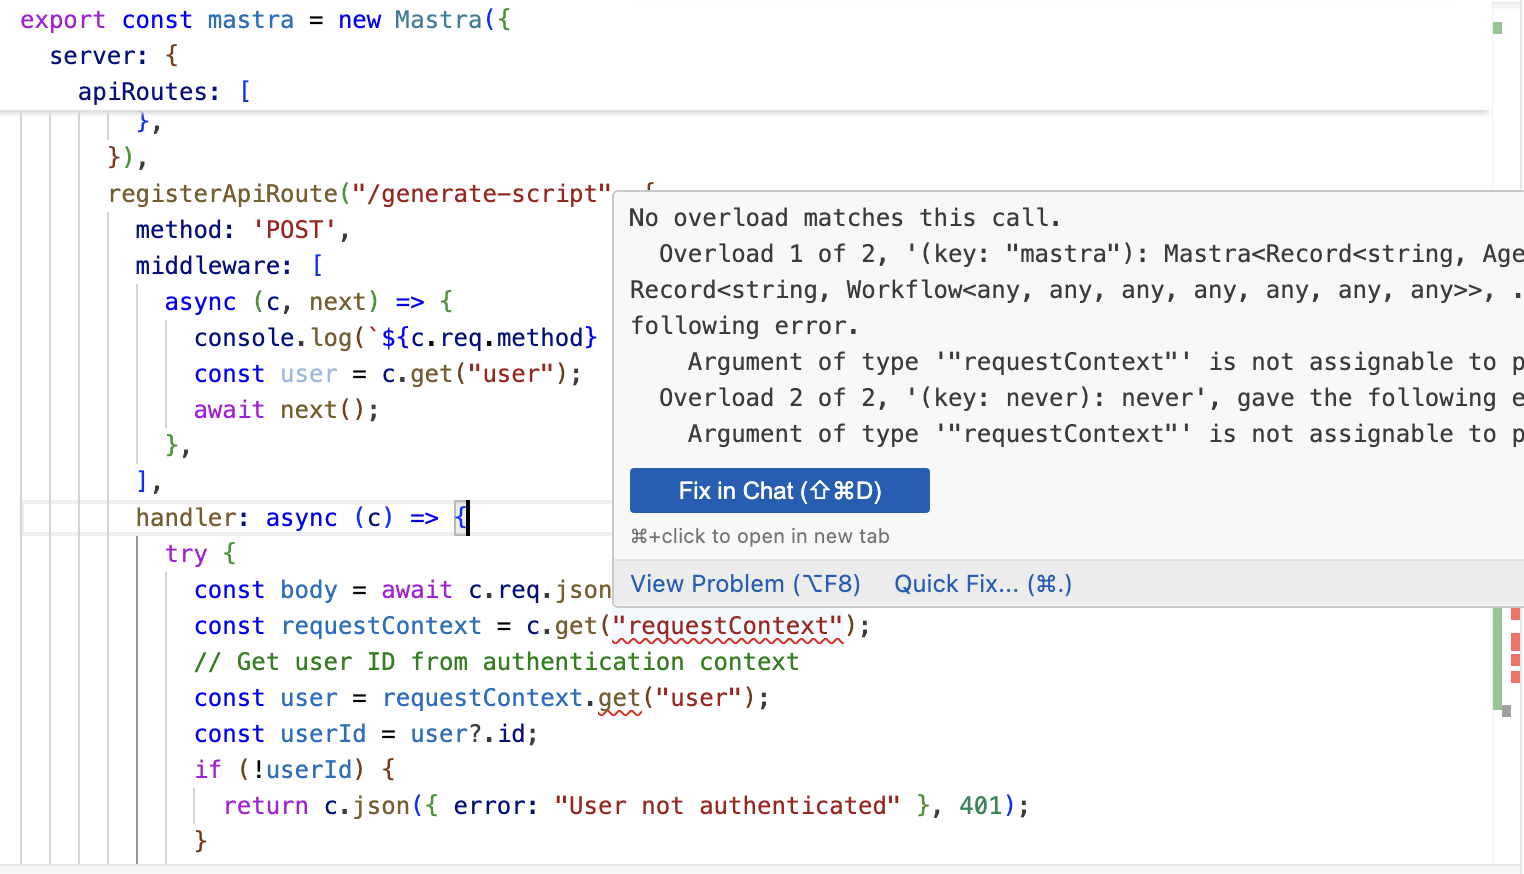Screen dimensions: 1524x874
Task: Click the "await next();" statement
Action: point(287,410)
